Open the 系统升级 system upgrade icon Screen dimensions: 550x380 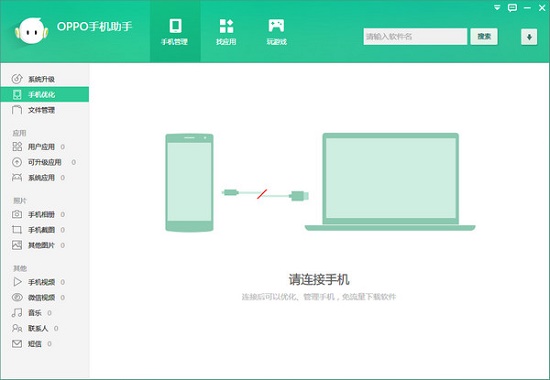17,79
